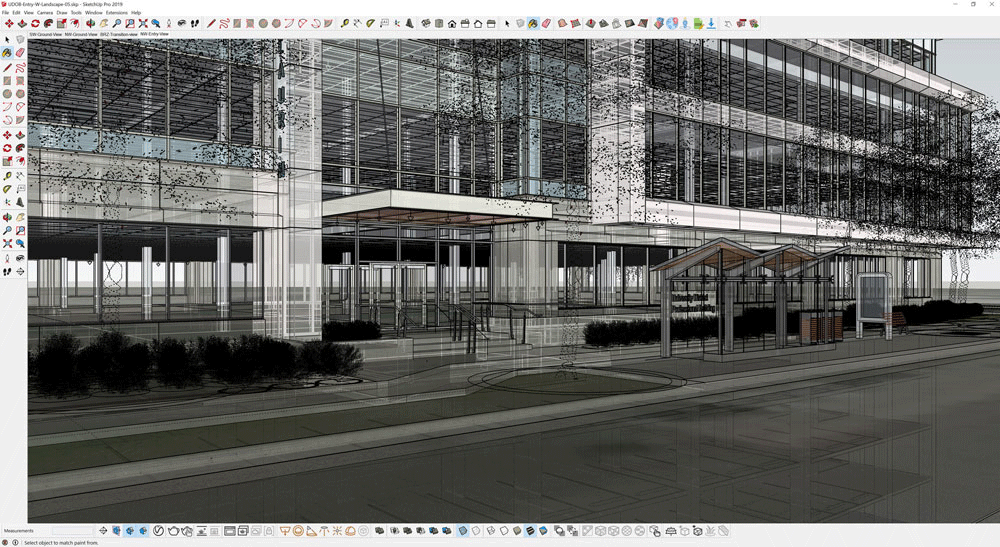Open the Tools menu
The image size is (1000, 547).
click(x=76, y=12)
